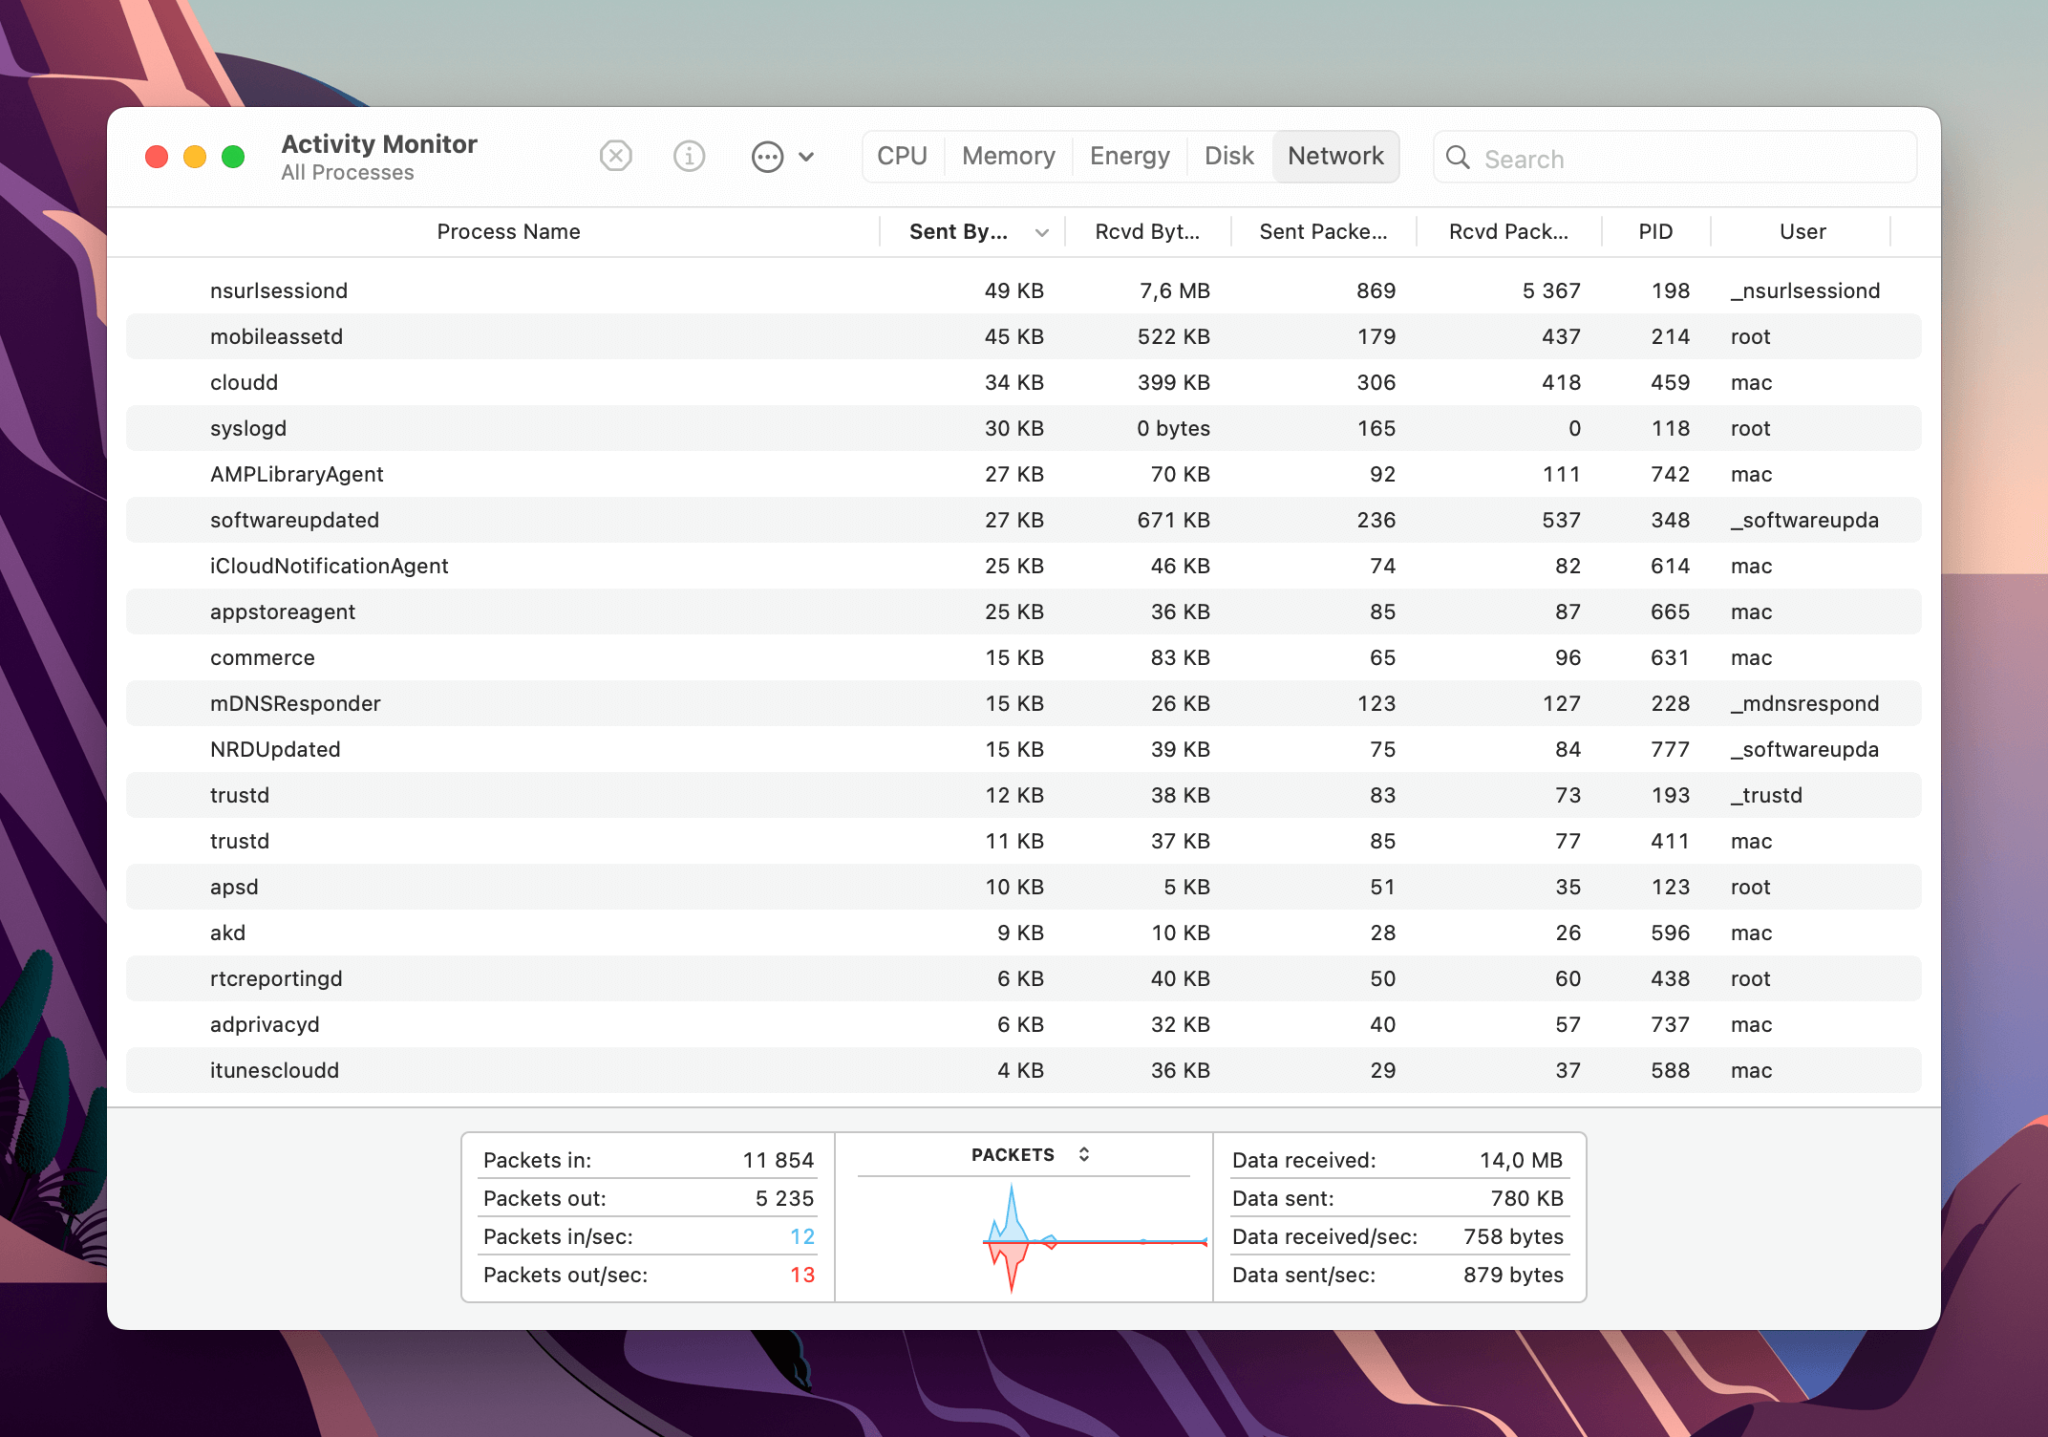Open the process info inspector icon
Viewport: 2048px width, 1437px height.
[x=689, y=156]
